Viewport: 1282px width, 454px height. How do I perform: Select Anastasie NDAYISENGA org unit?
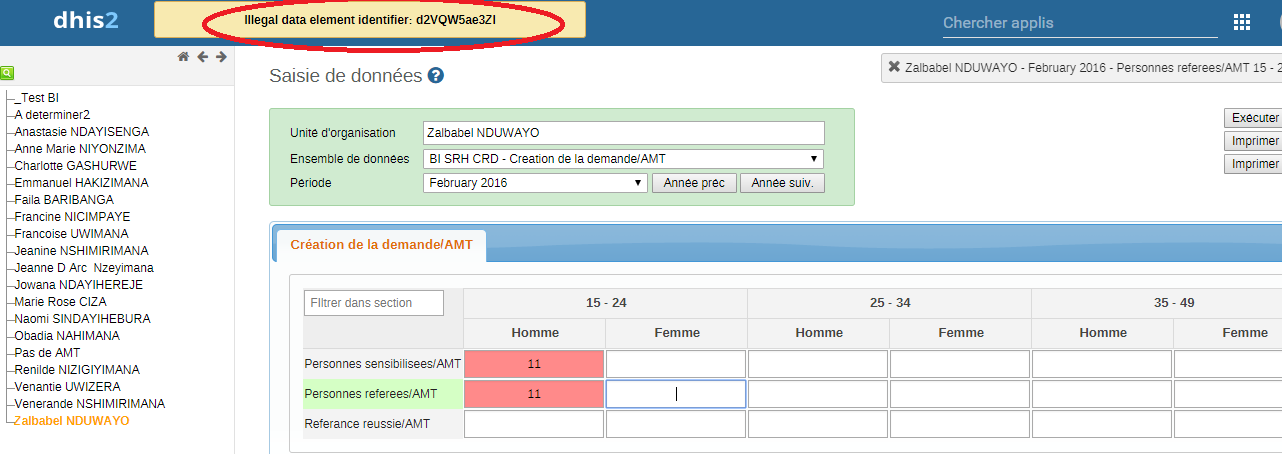(82, 132)
